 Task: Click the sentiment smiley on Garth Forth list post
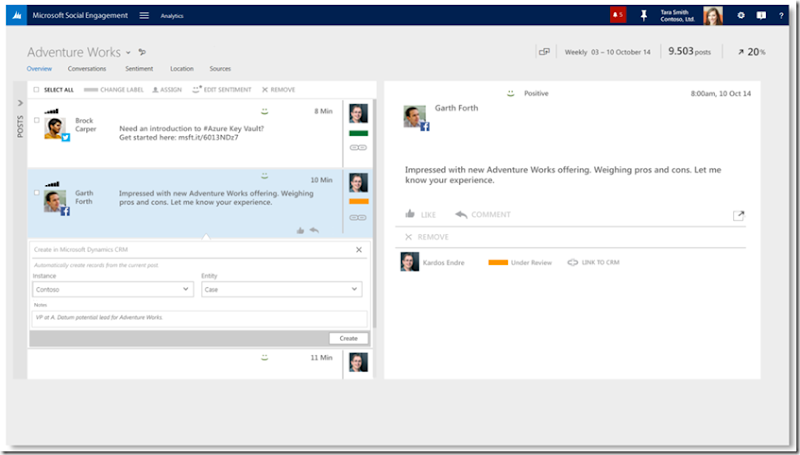(264, 176)
